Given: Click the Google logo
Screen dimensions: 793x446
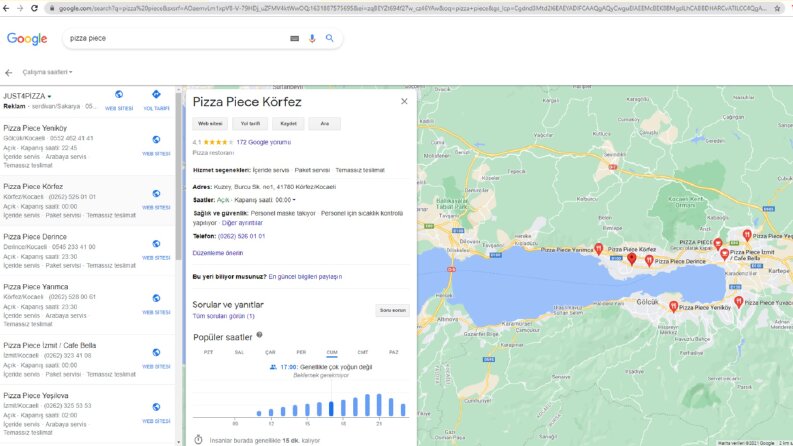Looking at the screenshot, I should coord(27,39).
